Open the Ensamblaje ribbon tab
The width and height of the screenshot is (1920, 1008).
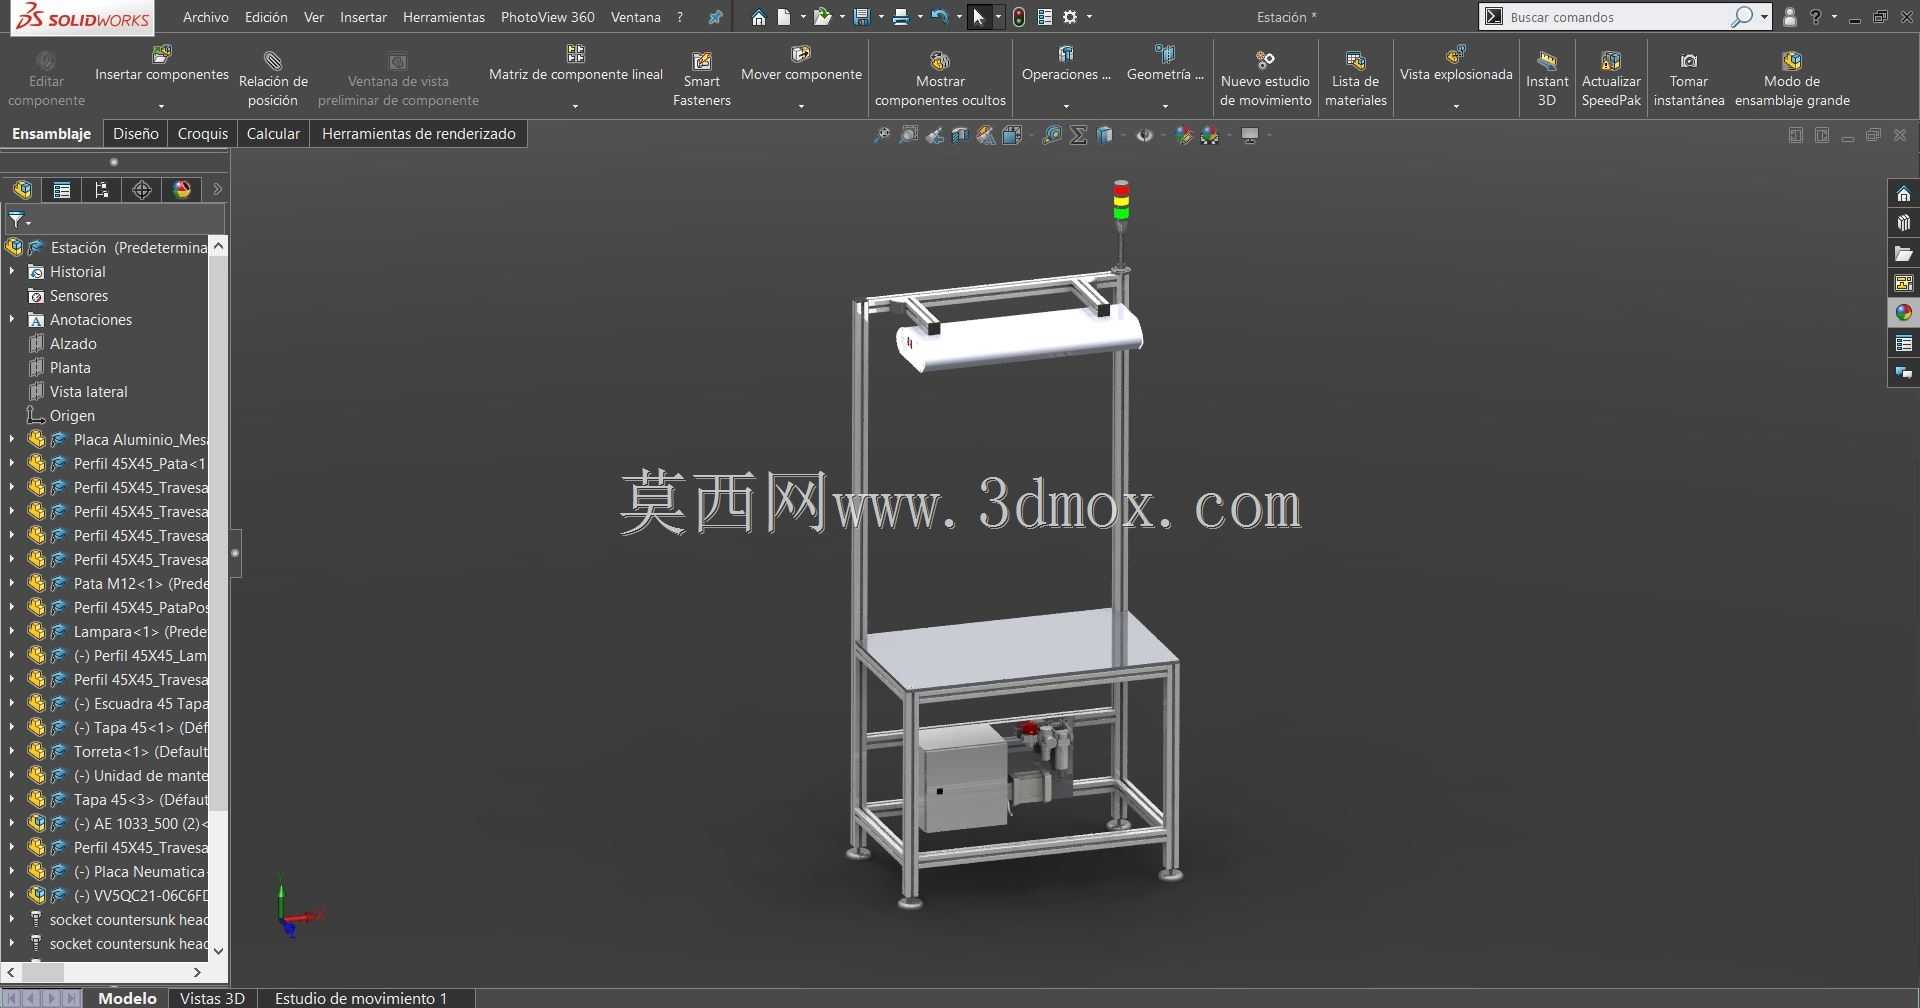tap(51, 133)
